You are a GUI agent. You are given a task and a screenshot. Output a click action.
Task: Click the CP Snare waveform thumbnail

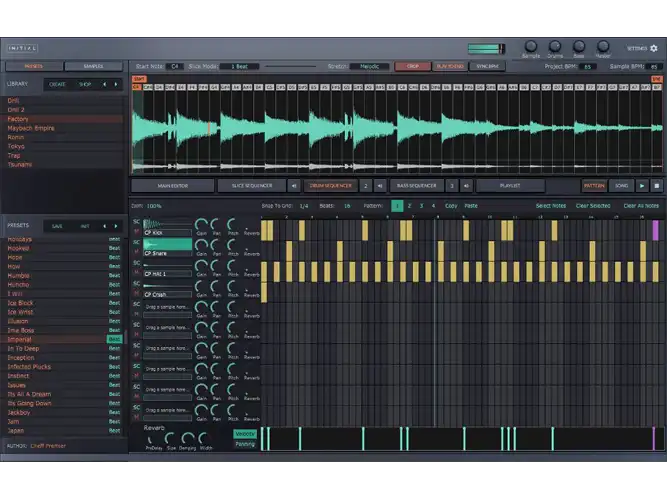[x=168, y=244]
